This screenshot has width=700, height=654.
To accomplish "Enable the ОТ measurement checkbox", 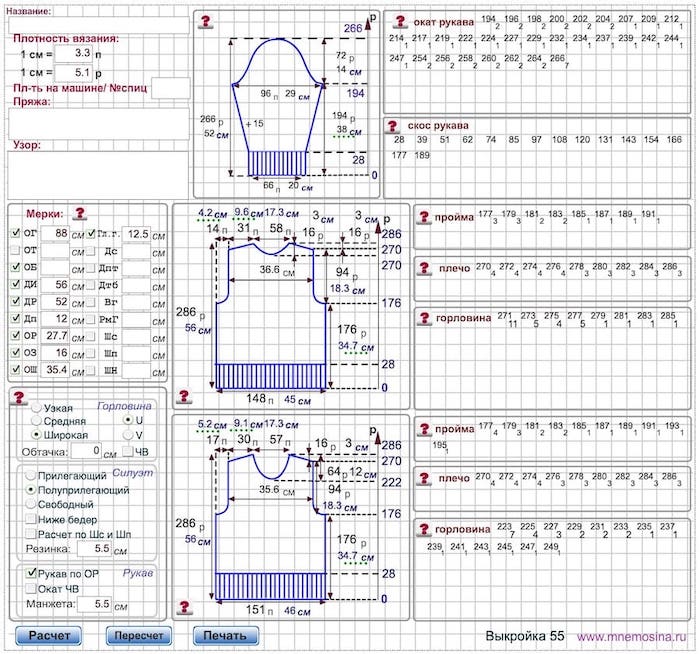I will pyautogui.click(x=16, y=250).
